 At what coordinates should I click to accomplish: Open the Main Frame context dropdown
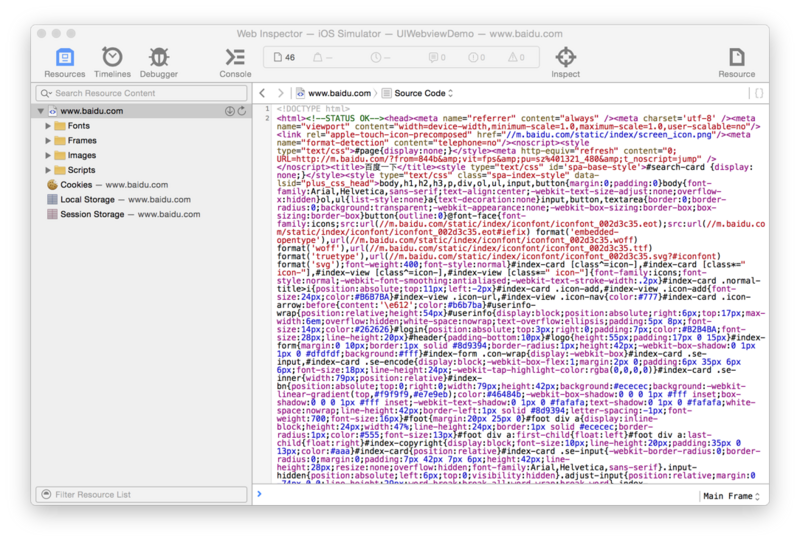pos(732,496)
